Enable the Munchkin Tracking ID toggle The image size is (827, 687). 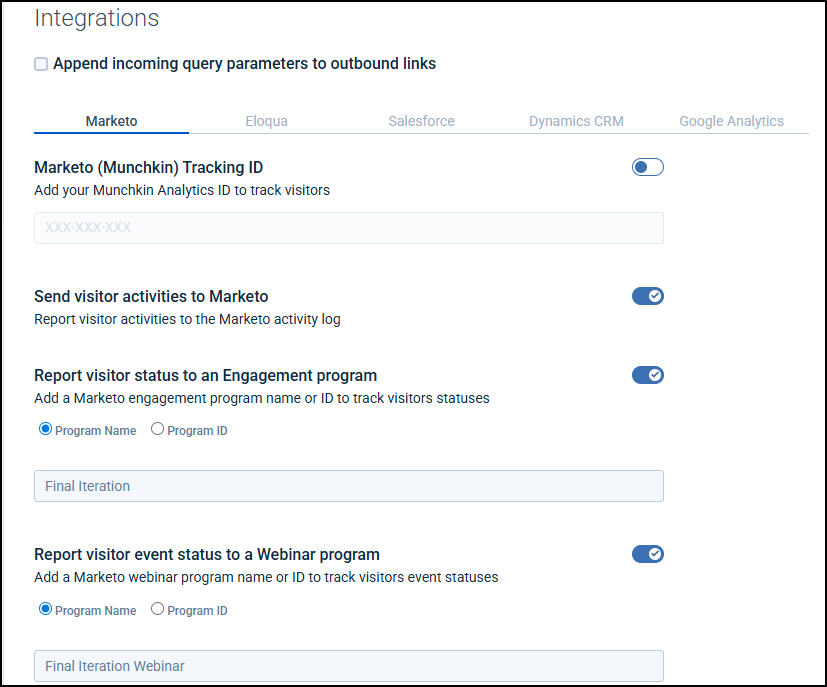(647, 167)
